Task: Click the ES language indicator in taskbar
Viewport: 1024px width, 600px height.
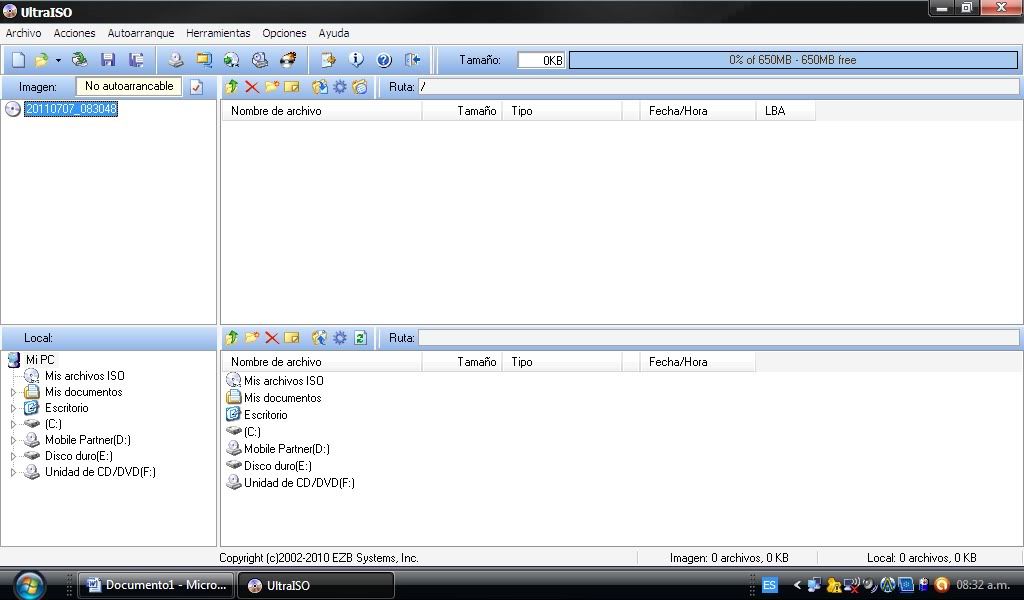Action: tap(769, 585)
